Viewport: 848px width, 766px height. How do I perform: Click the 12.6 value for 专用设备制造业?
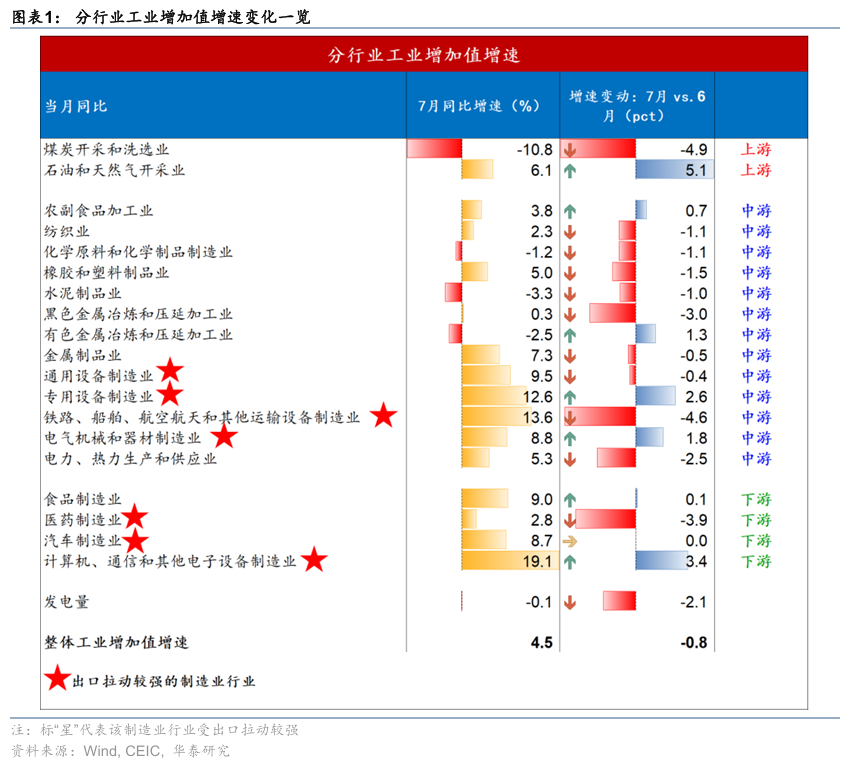pos(537,397)
